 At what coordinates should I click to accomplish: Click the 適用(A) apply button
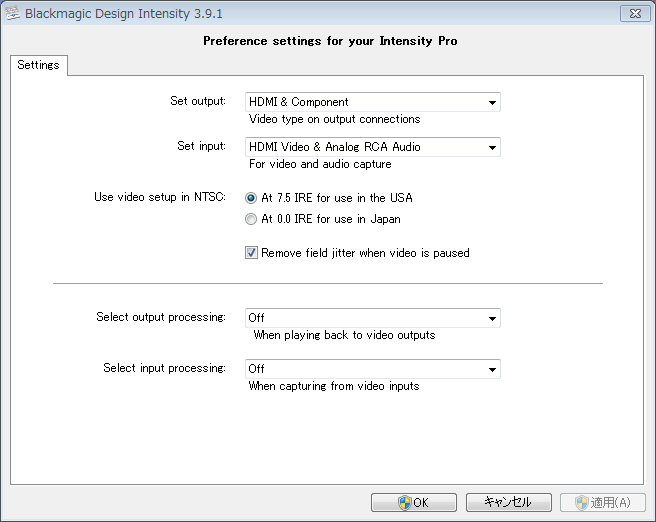(x=603, y=502)
